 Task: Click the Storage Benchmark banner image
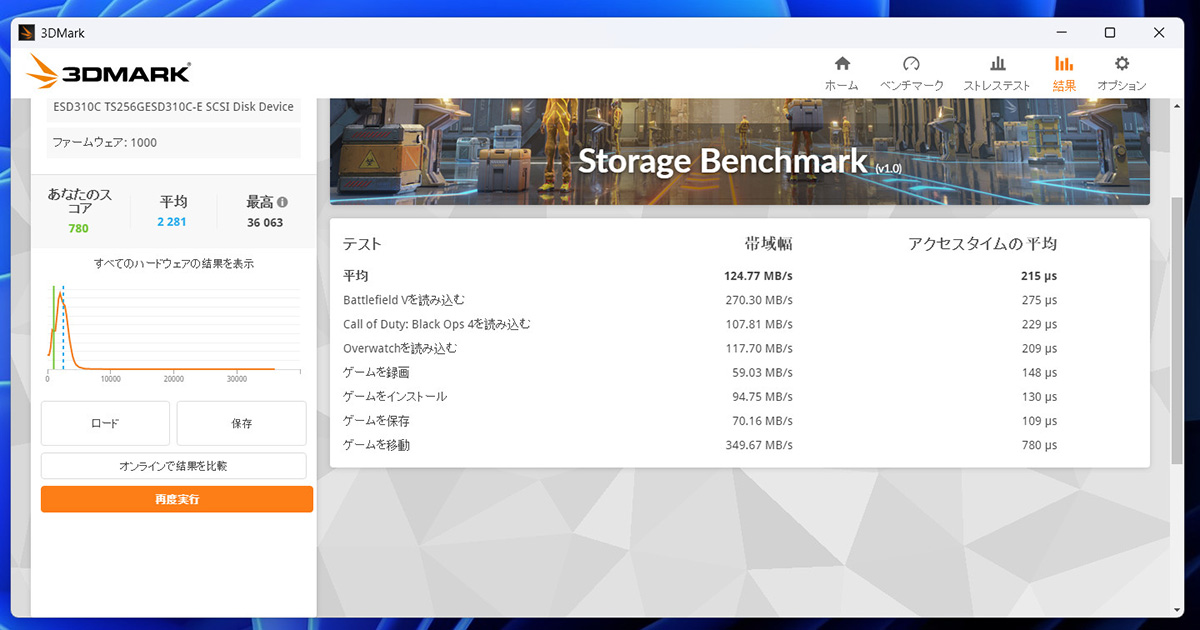point(739,152)
